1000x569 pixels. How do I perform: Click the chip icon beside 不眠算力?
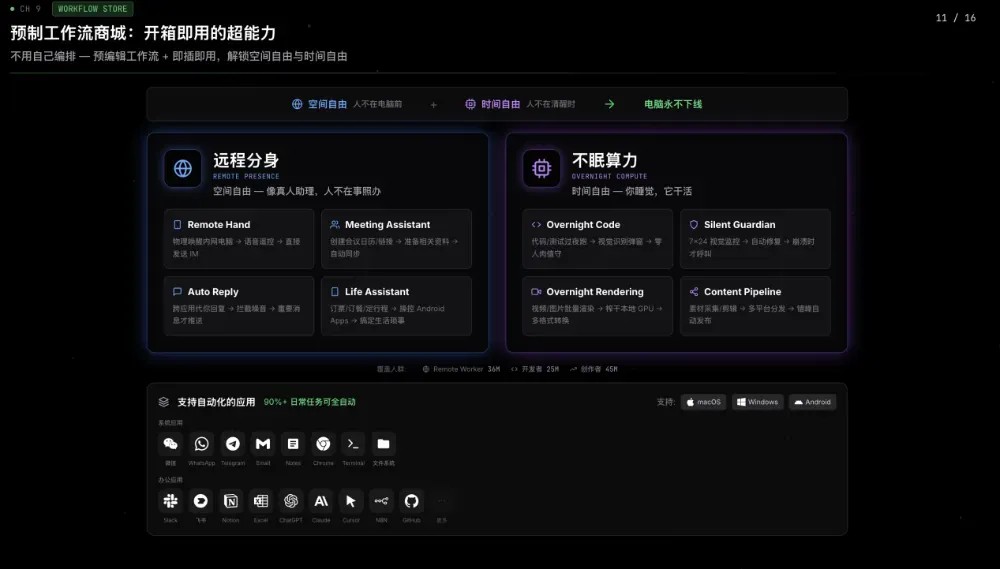(x=541, y=168)
